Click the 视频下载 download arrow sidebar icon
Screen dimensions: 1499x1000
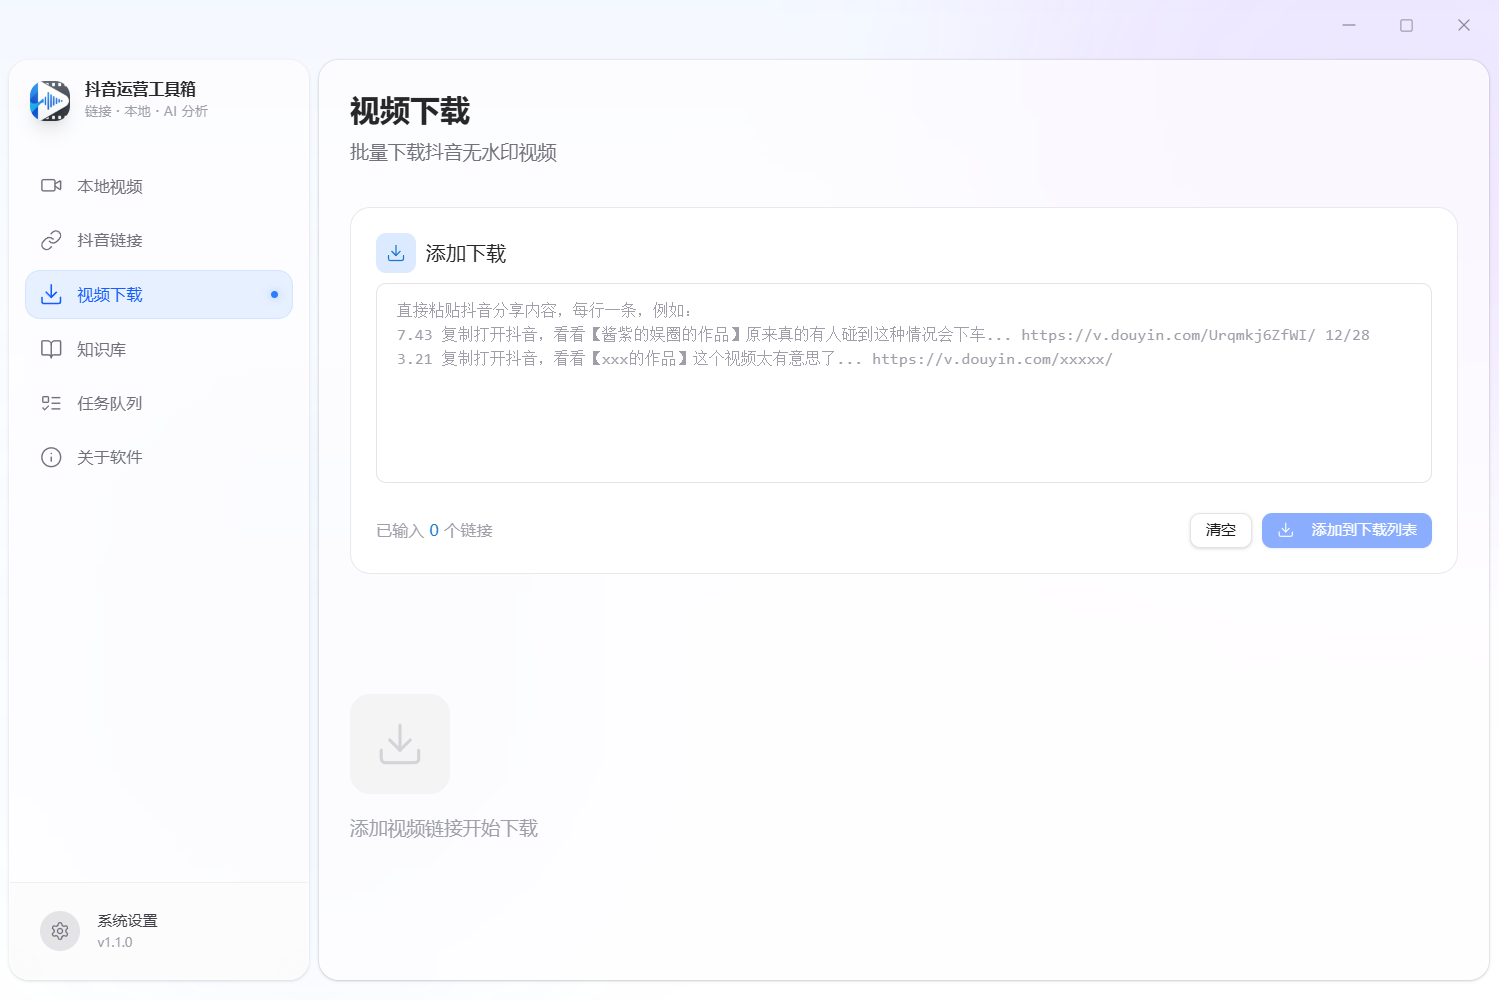51,294
